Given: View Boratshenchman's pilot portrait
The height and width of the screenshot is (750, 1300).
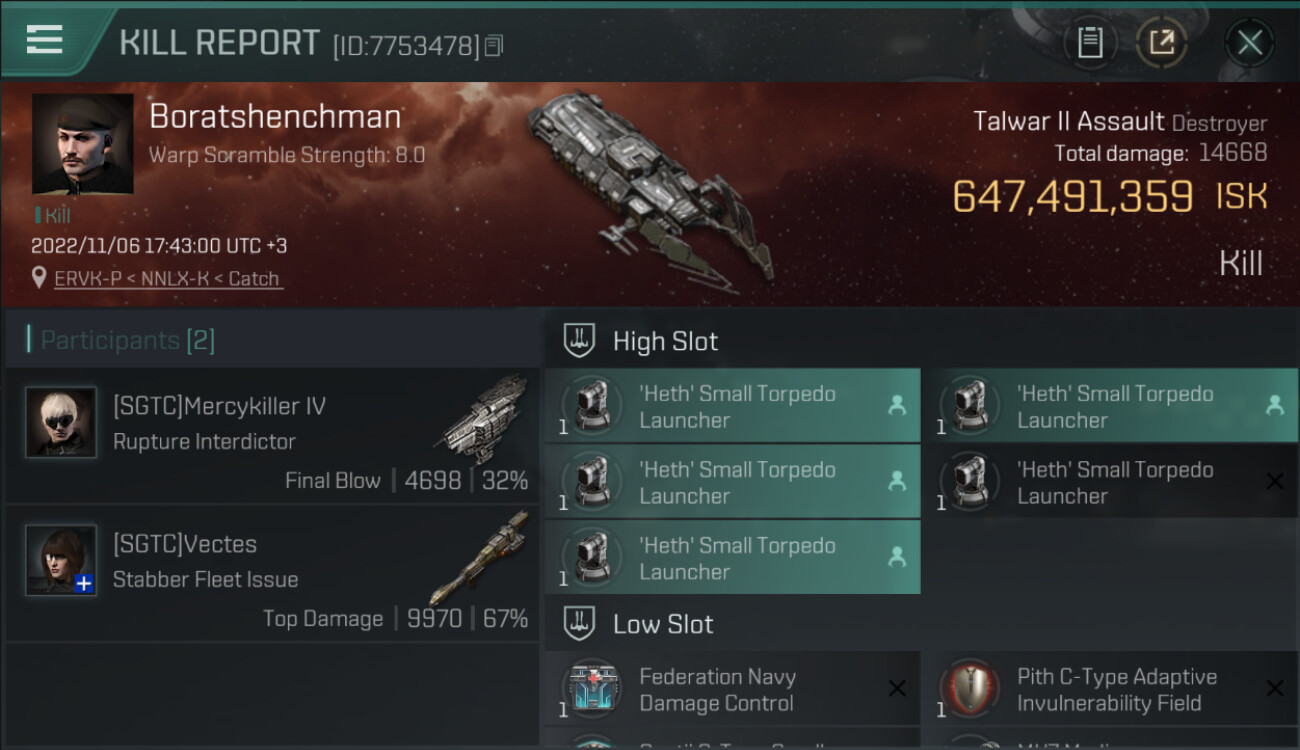Looking at the screenshot, I should [82, 144].
